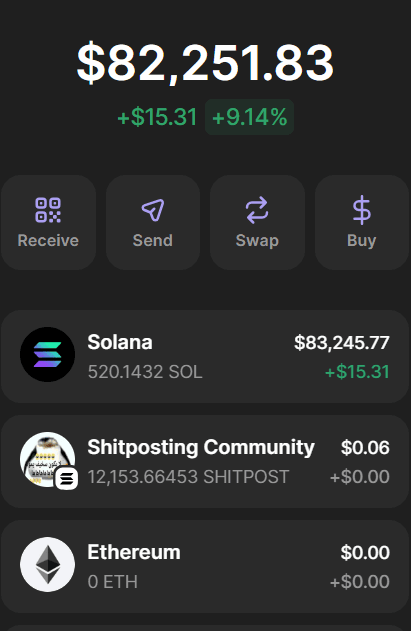Click the Buy dollar sign icon
Image resolution: width=411 pixels, height=631 pixels.
pyautogui.click(x=361, y=210)
